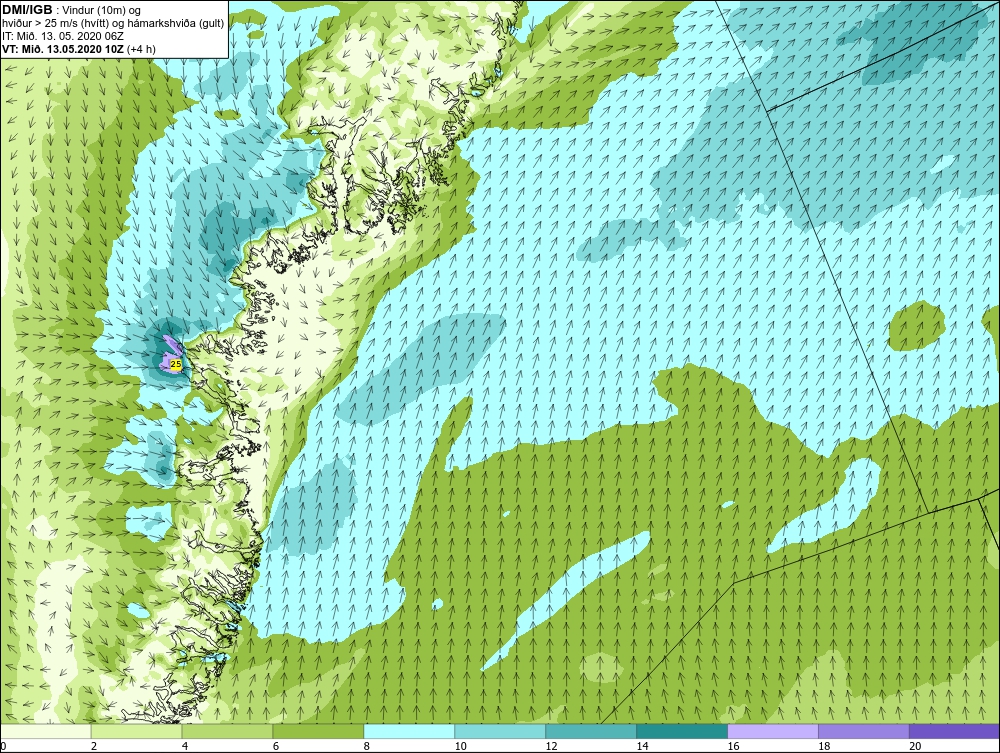Image resolution: width=1000 pixels, height=753 pixels.
Task: Click the legend scale label 12
Action: [x=551, y=746]
